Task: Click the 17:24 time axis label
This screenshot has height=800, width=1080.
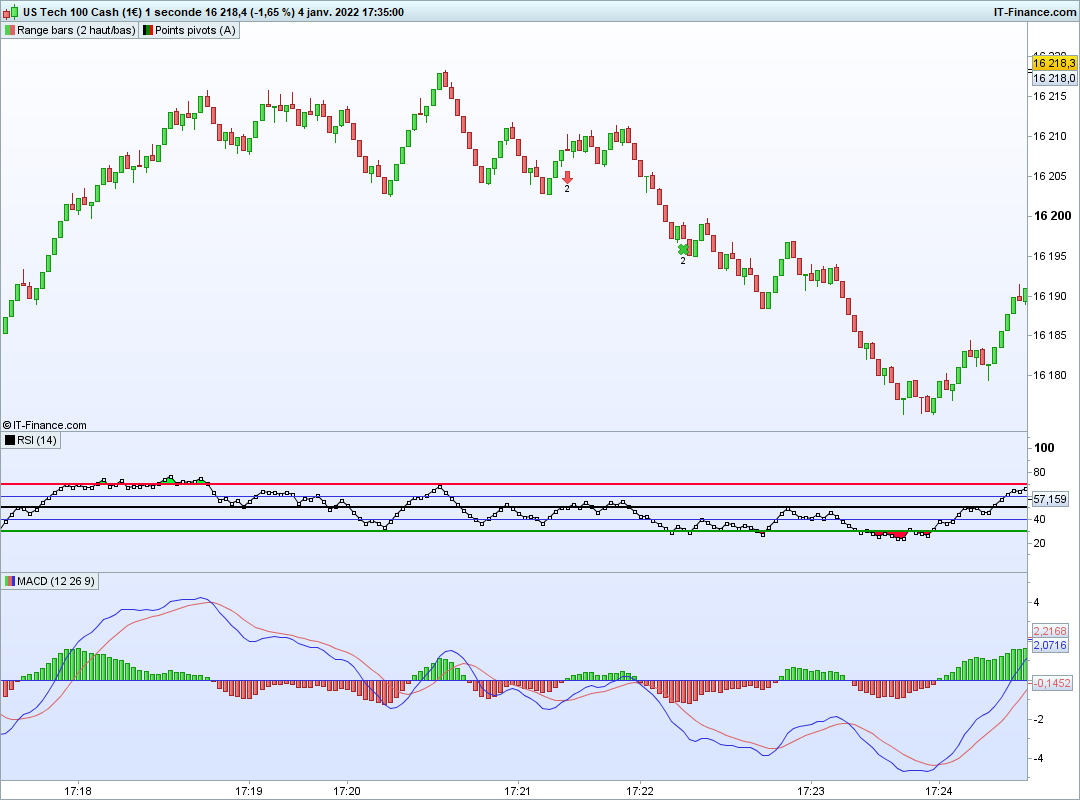Action: coord(939,791)
